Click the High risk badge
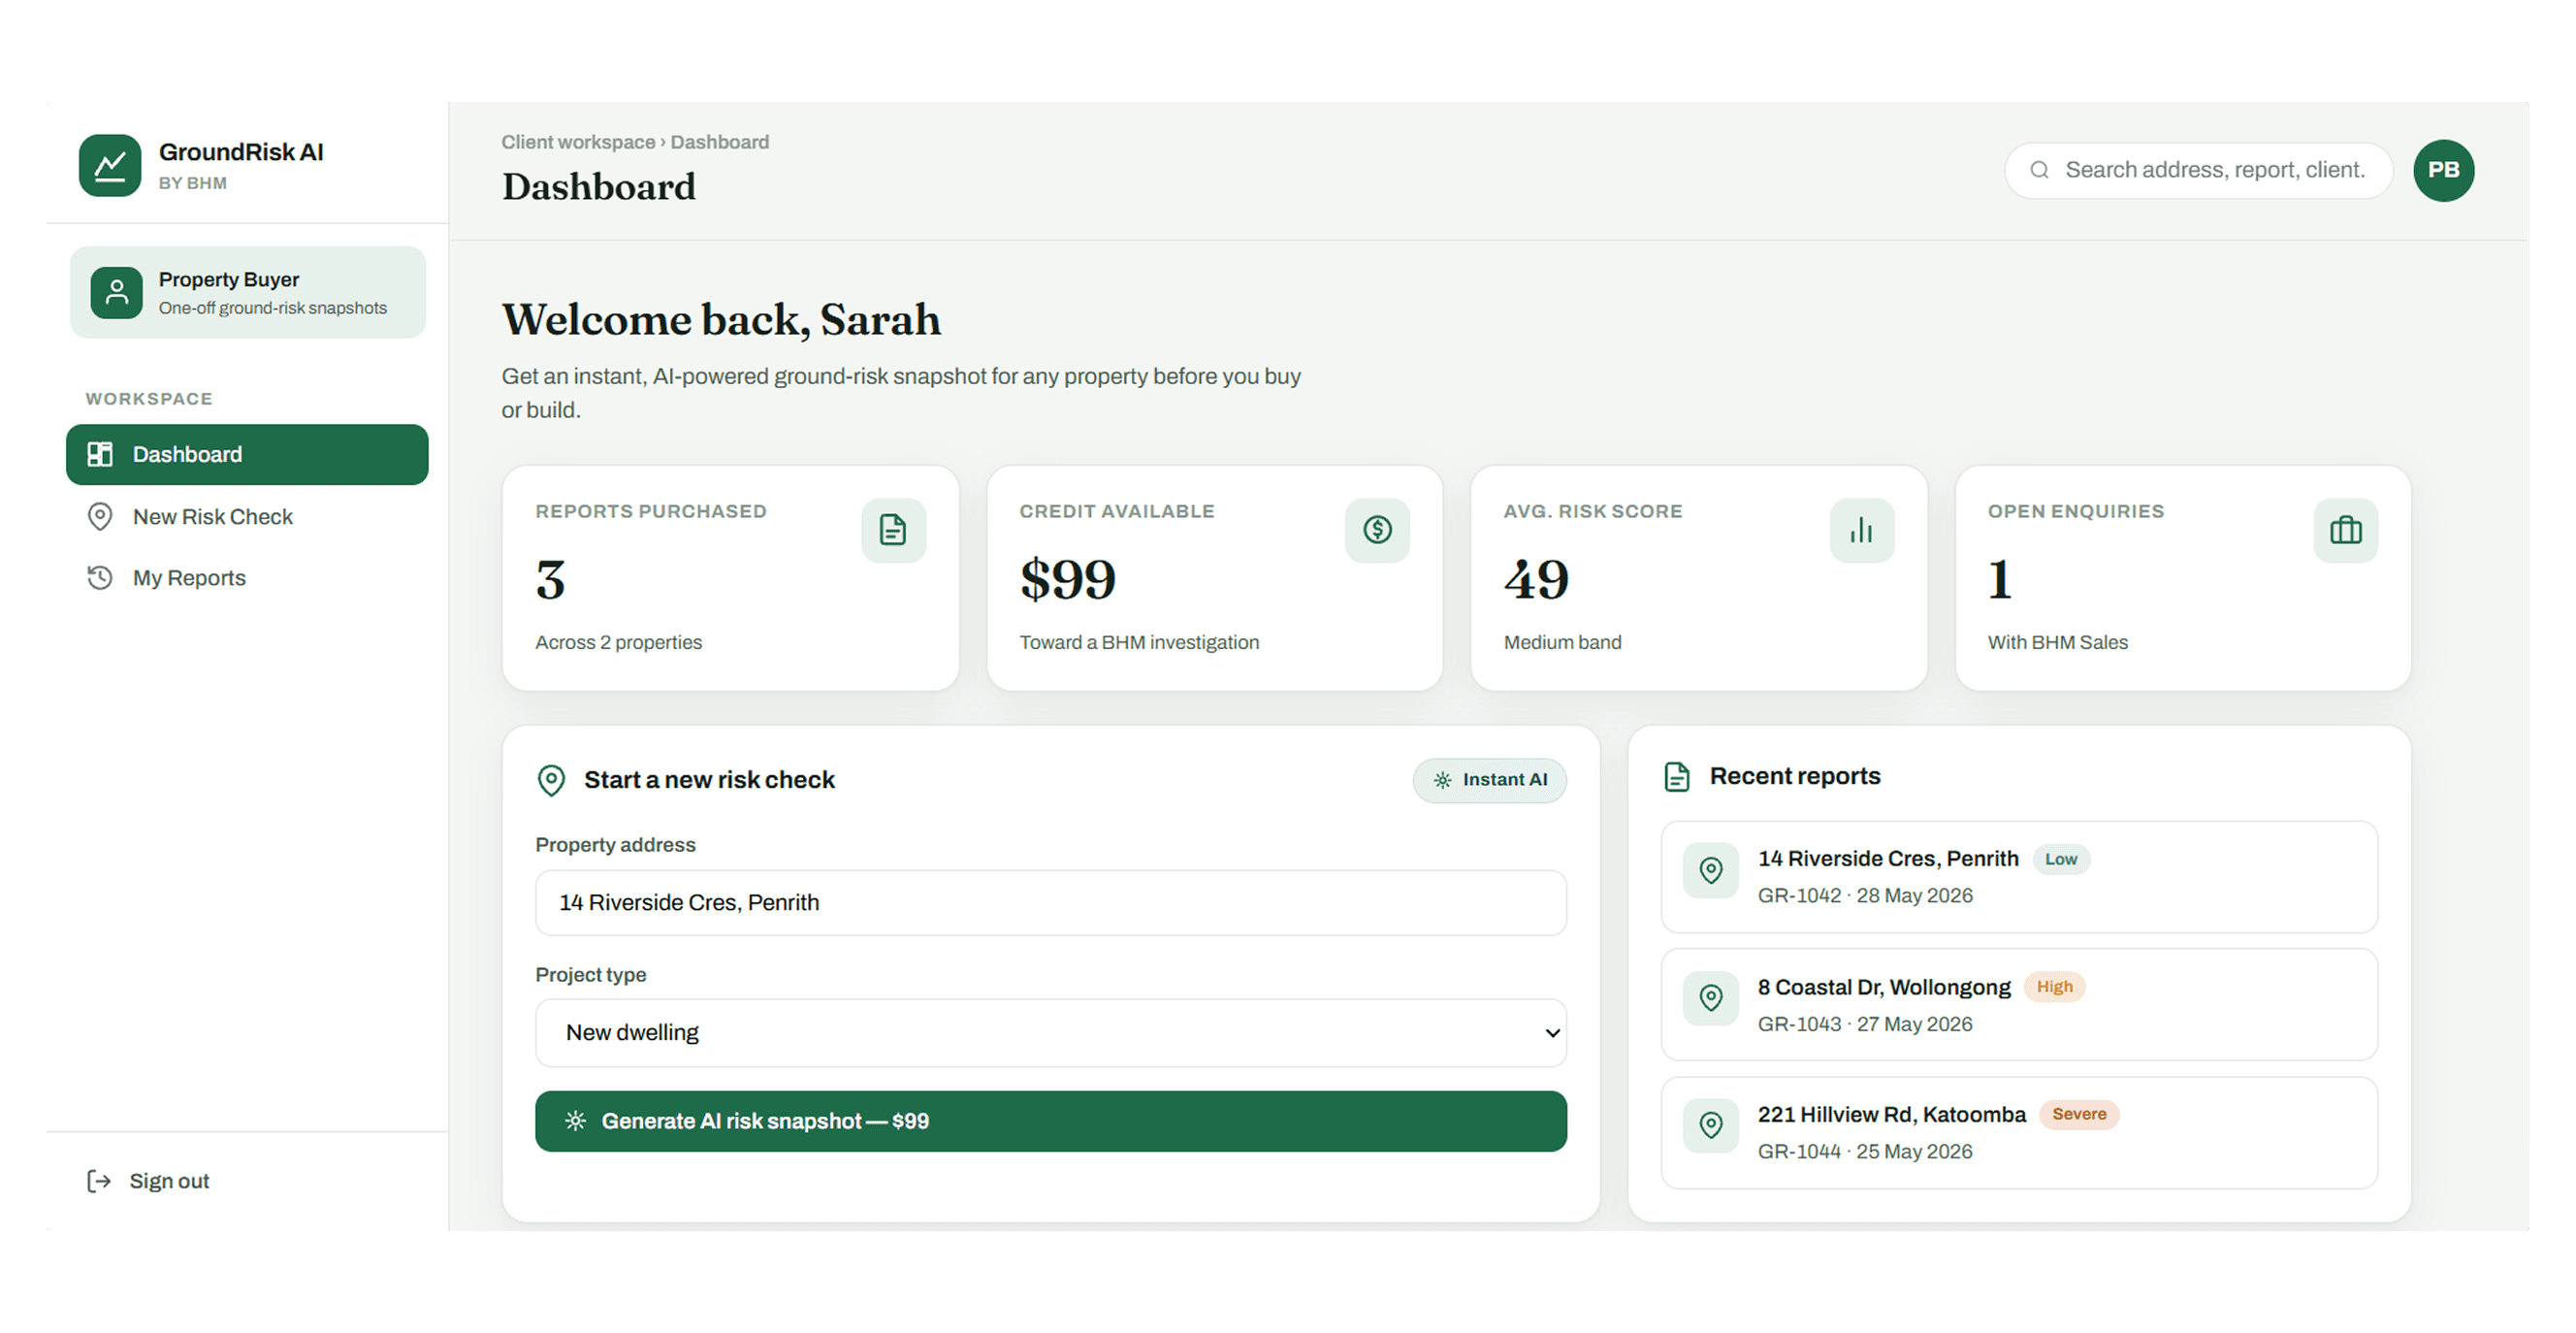2576x1333 pixels. (x=2054, y=987)
